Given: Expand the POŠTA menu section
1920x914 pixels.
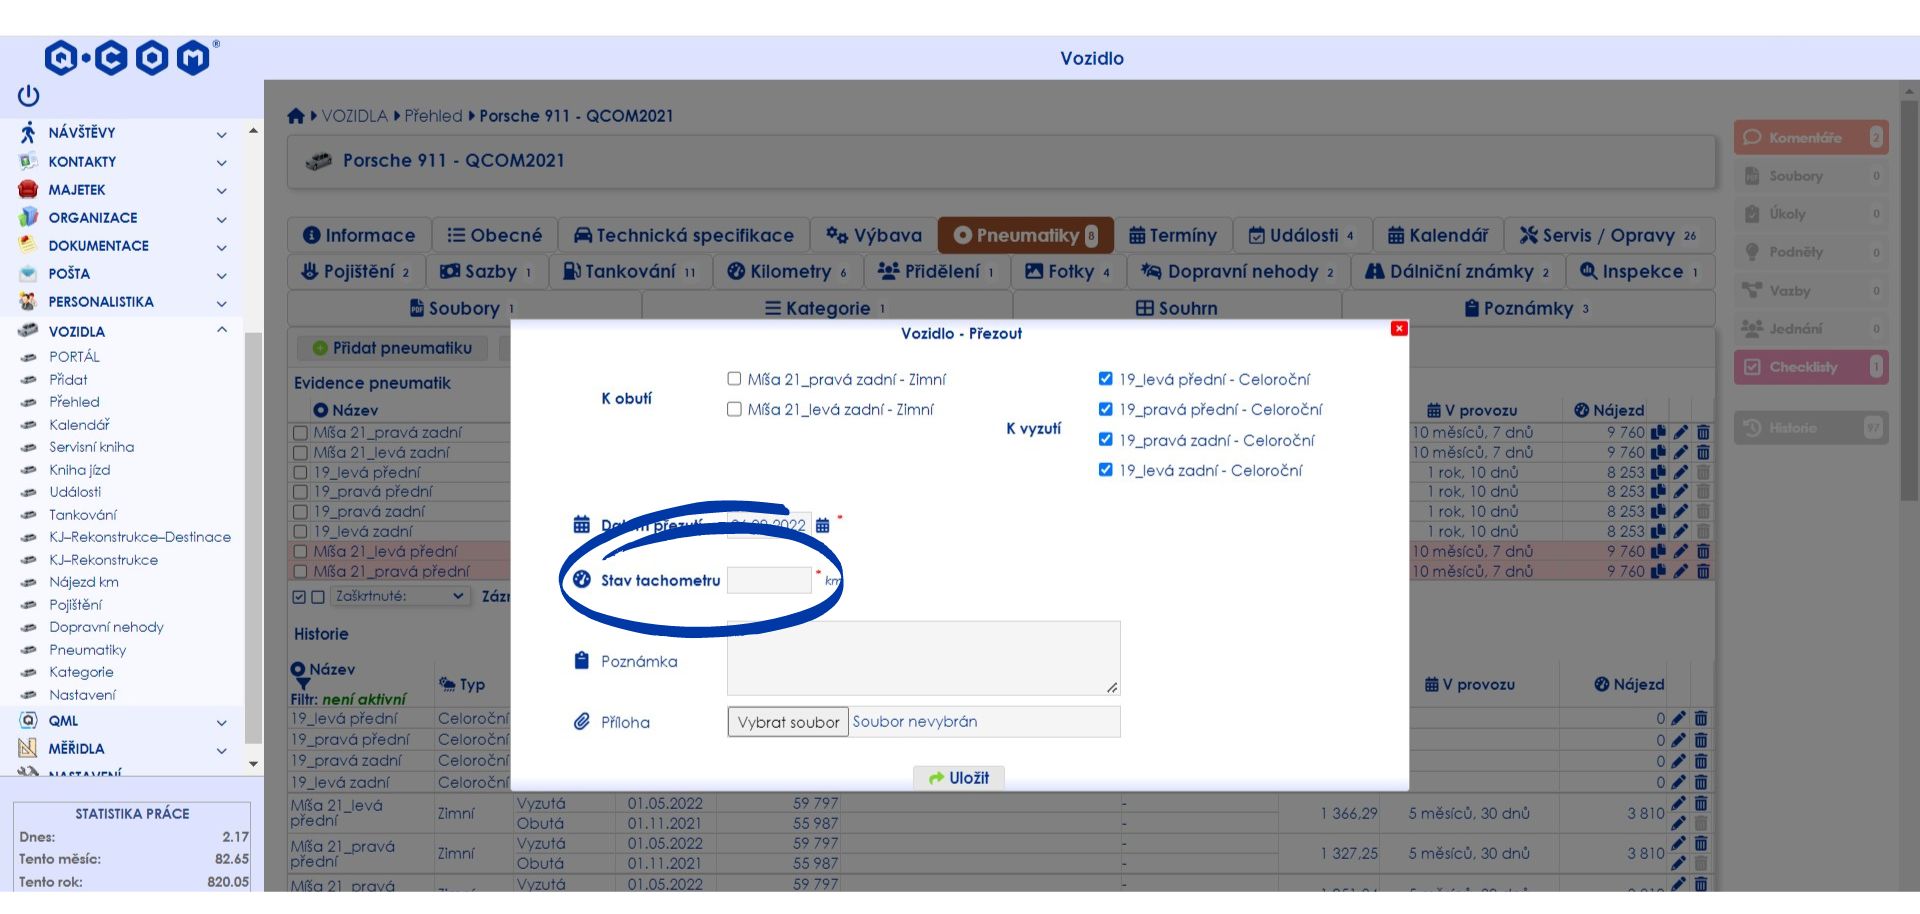Looking at the screenshot, I should pos(222,274).
